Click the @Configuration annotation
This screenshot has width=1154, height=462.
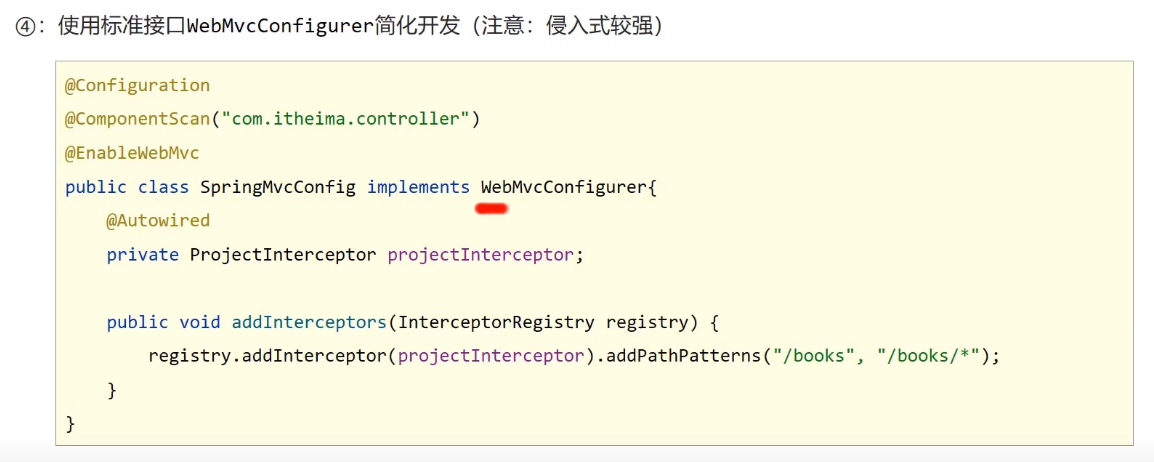(138, 85)
